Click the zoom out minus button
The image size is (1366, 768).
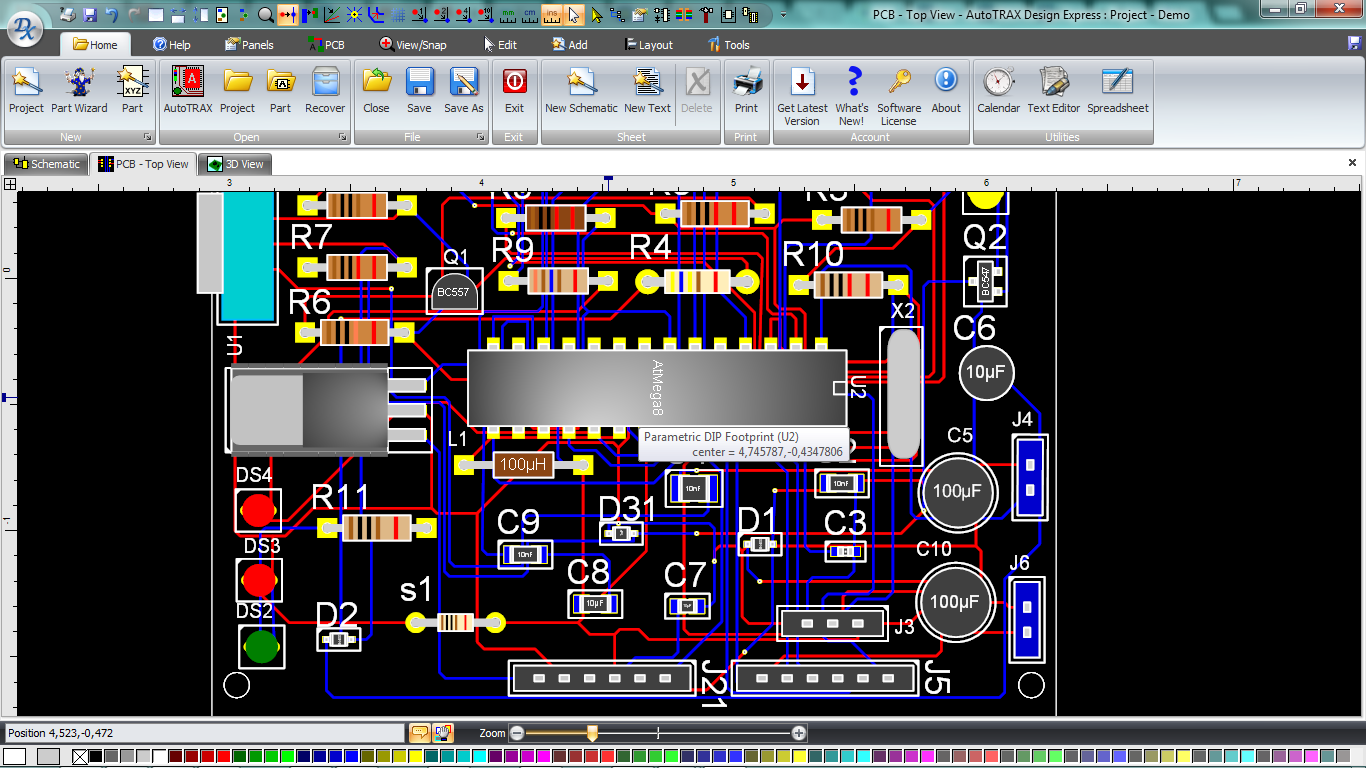pos(517,733)
